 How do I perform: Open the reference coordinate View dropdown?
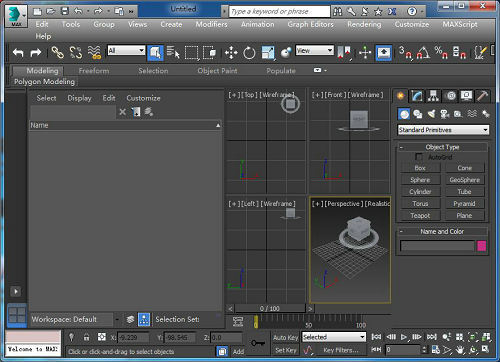click(314, 50)
